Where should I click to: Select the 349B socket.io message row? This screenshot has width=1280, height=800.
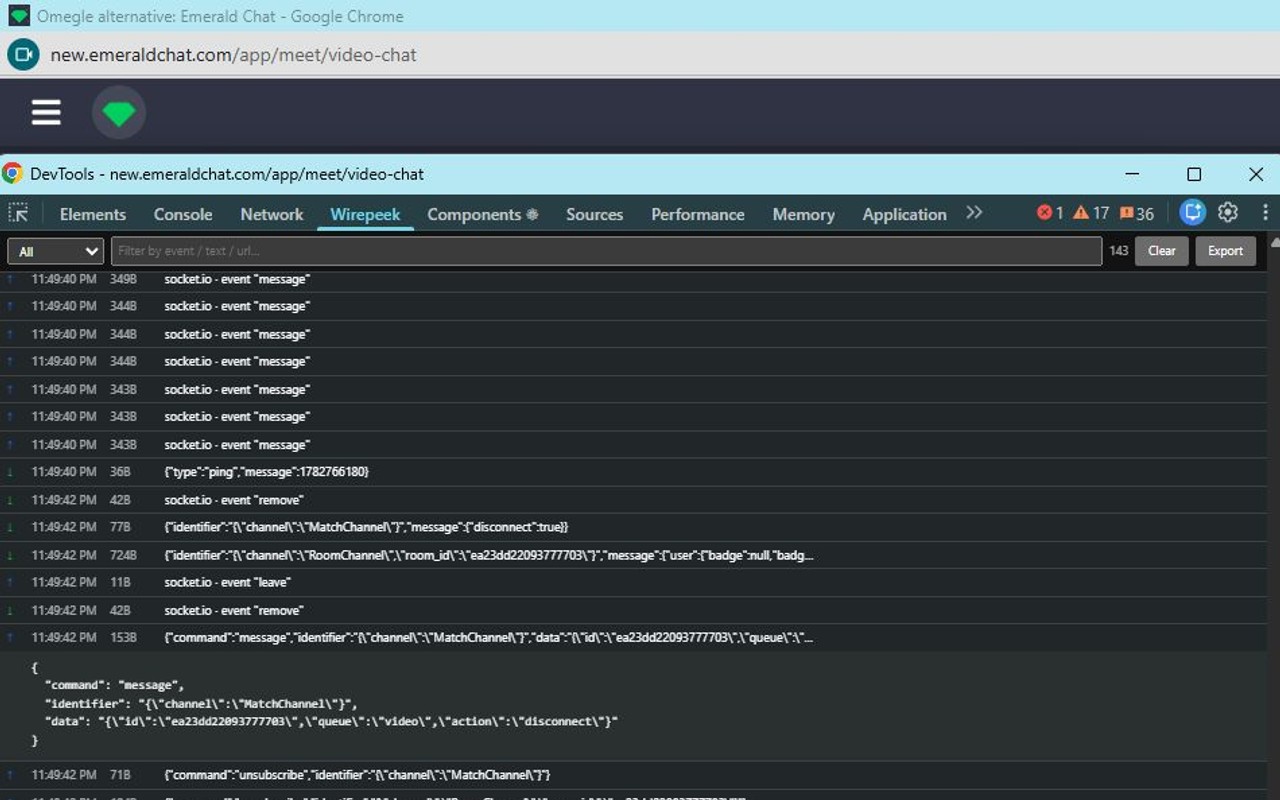(x=633, y=279)
